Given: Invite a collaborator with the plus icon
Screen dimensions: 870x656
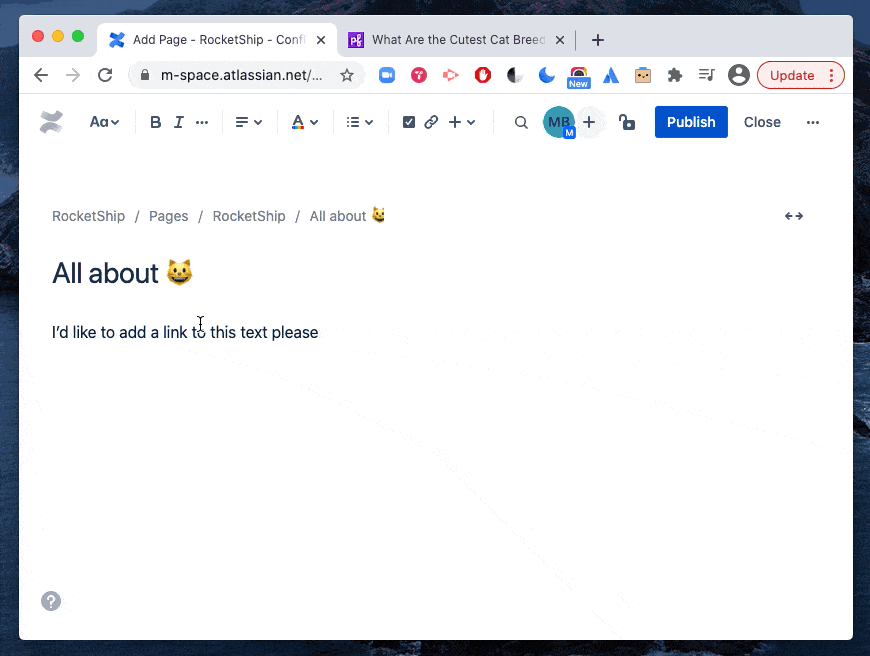Looking at the screenshot, I should pyautogui.click(x=589, y=121).
